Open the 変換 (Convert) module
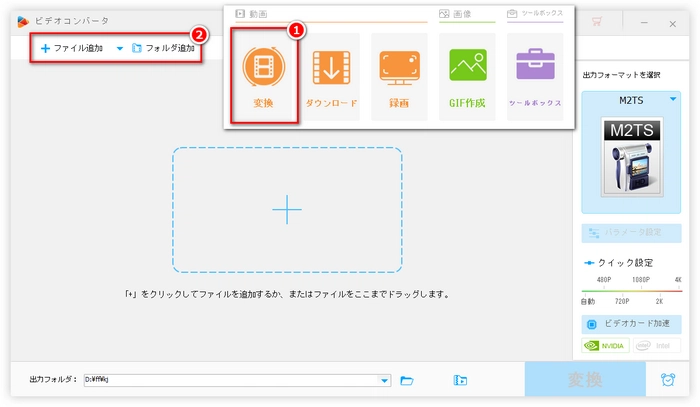The image size is (700, 407). (264, 76)
